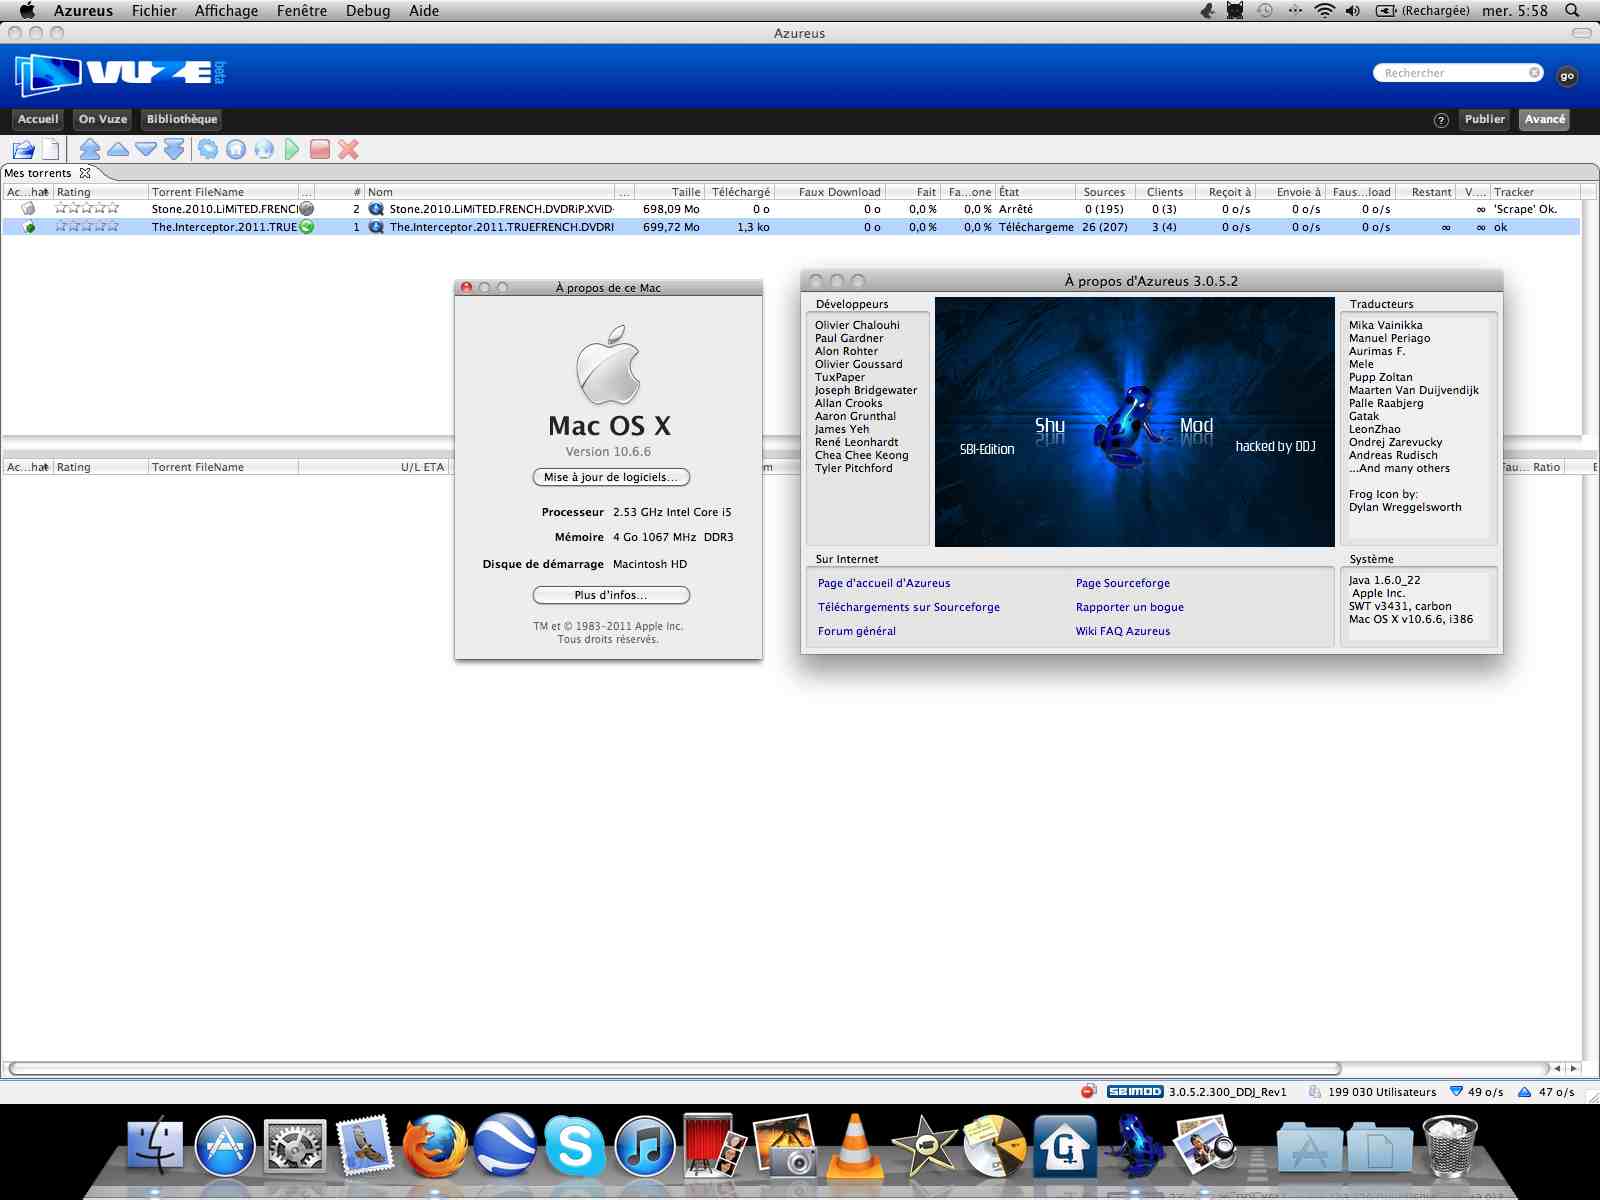The height and width of the screenshot is (1200, 1600).
Task: Click the Vuze logo in the header
Action: [120, 74]
